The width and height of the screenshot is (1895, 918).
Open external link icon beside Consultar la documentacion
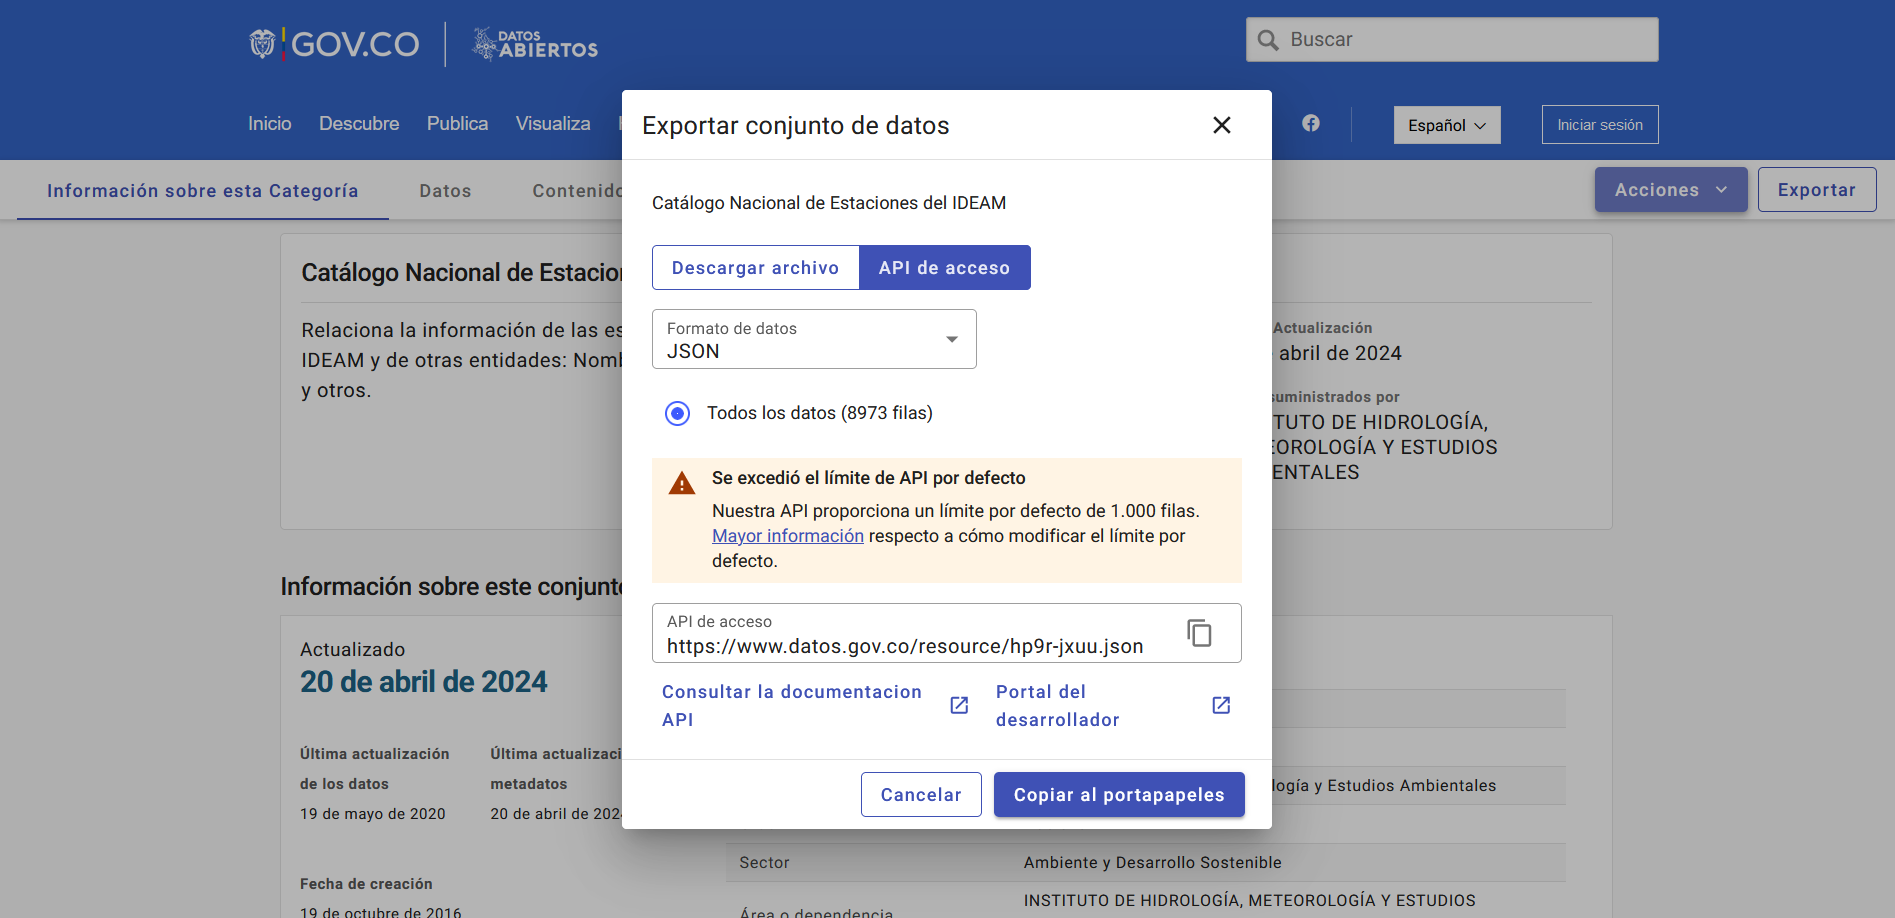[959, 705]
